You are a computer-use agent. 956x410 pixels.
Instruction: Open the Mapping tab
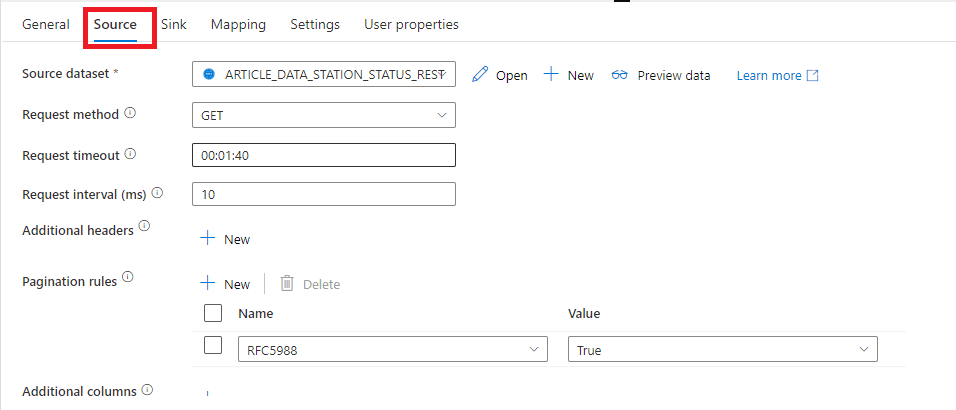tap(238, 24)
